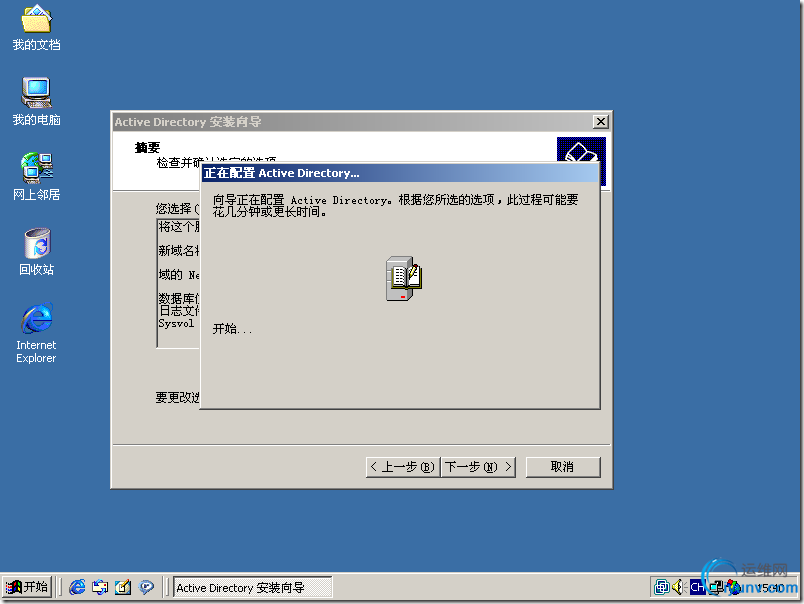Click the network connection tray icon

tap(716, 587)
